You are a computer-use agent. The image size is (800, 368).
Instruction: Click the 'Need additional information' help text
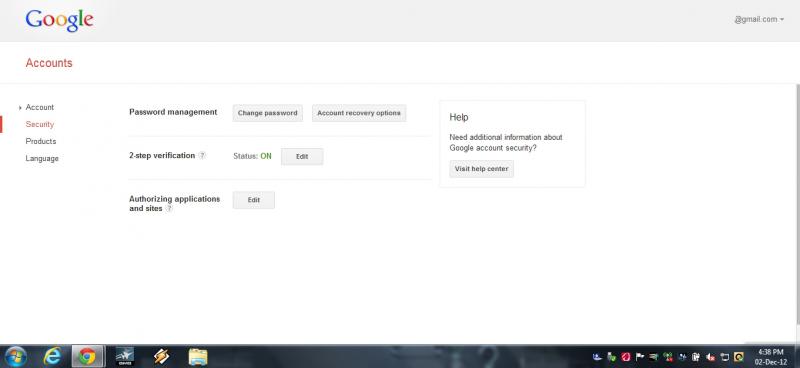tap(506, 143)
